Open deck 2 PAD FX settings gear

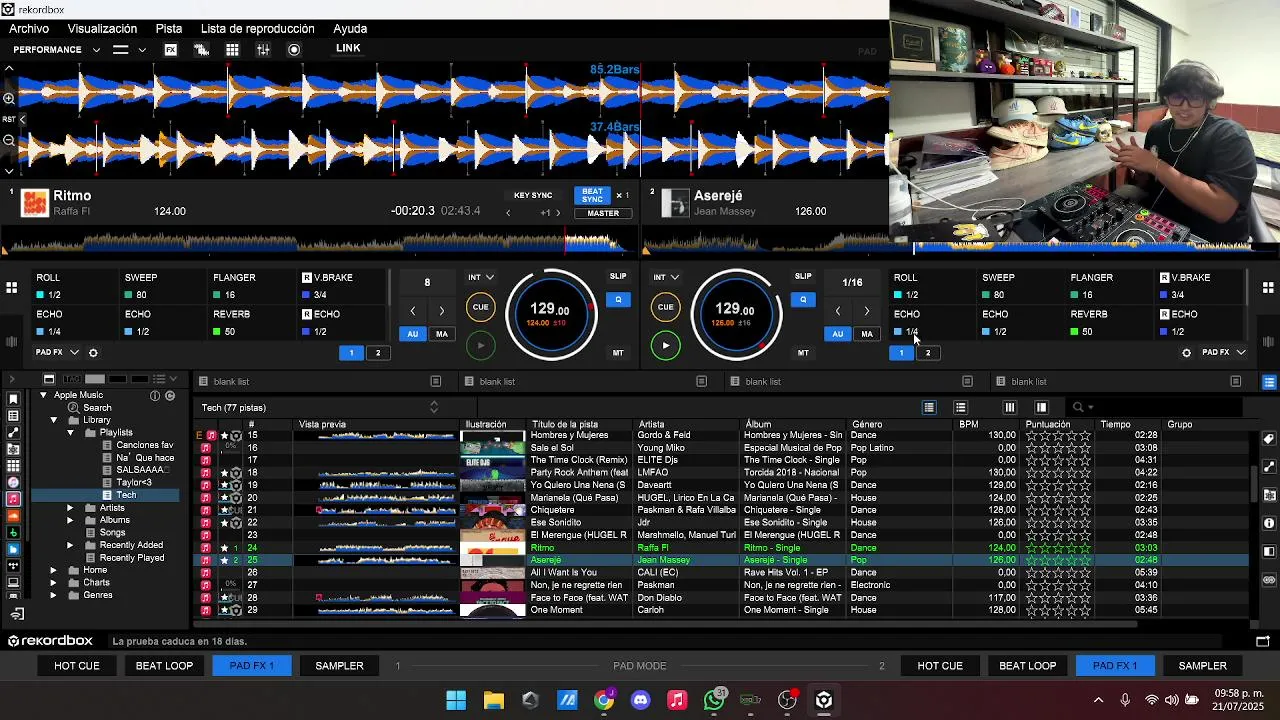pos(1187,353)
